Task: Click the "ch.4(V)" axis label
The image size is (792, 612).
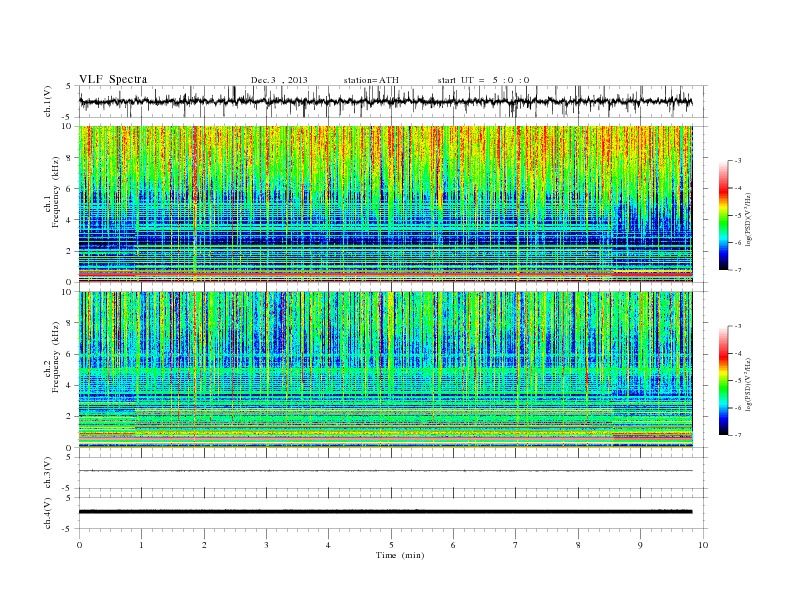Action: (x=48, y=513)
